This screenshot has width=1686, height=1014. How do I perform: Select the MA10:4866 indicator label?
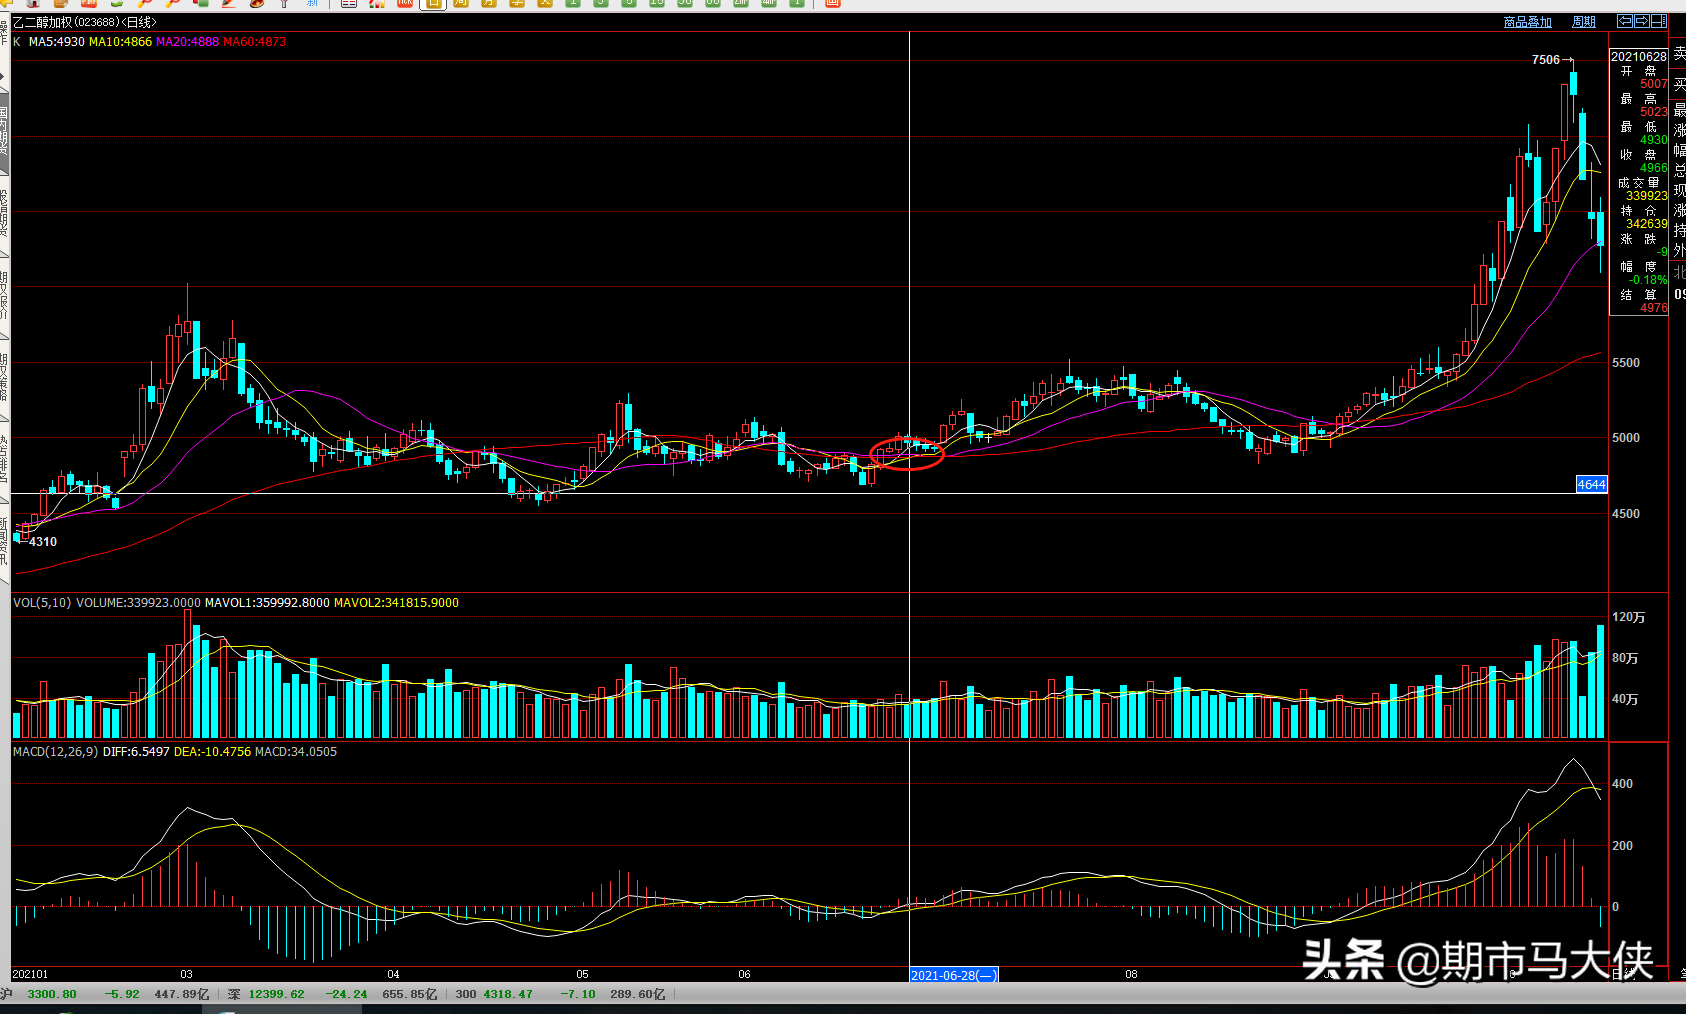click(121, 42)
